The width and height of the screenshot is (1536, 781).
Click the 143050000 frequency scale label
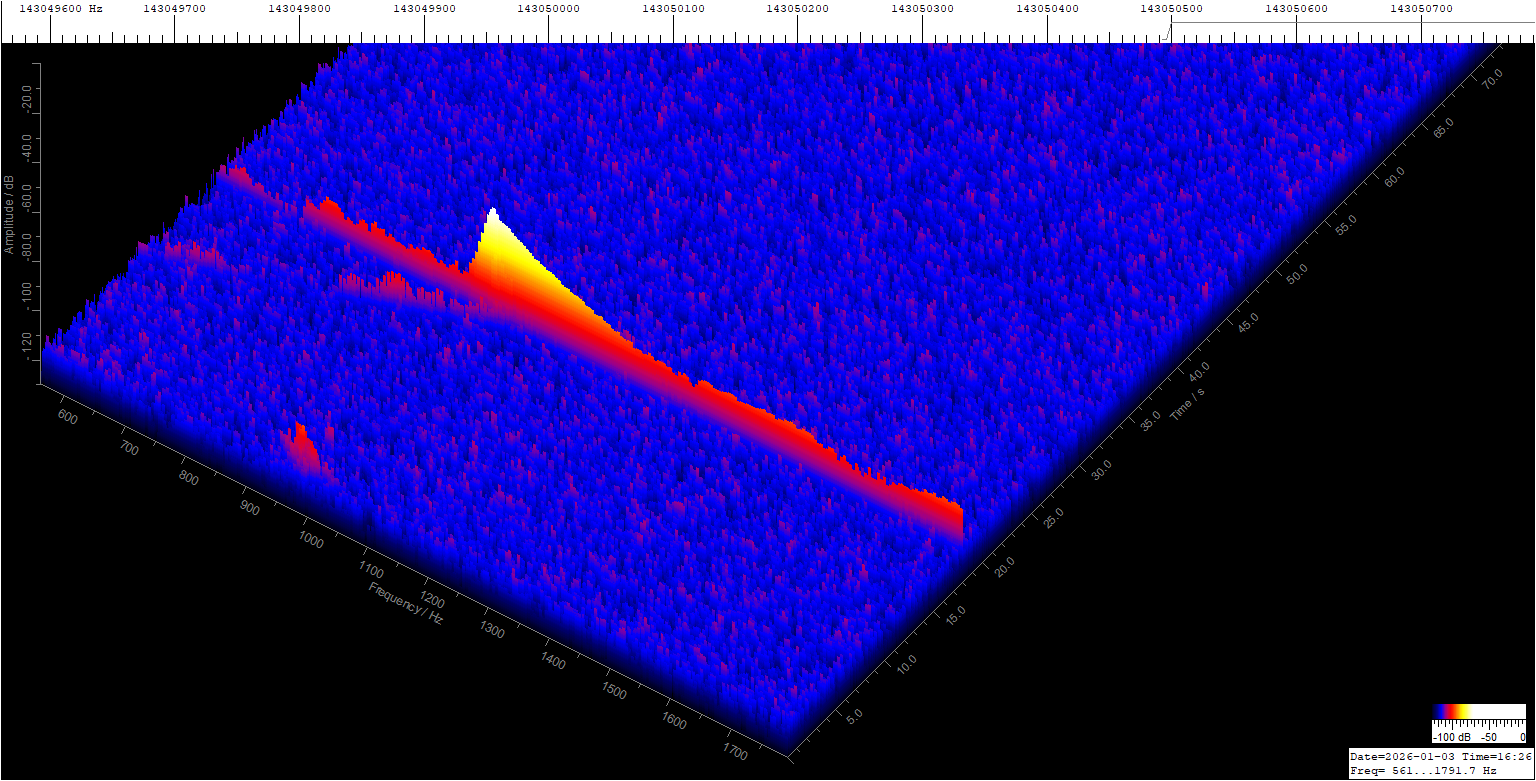(x=549, y=8)
